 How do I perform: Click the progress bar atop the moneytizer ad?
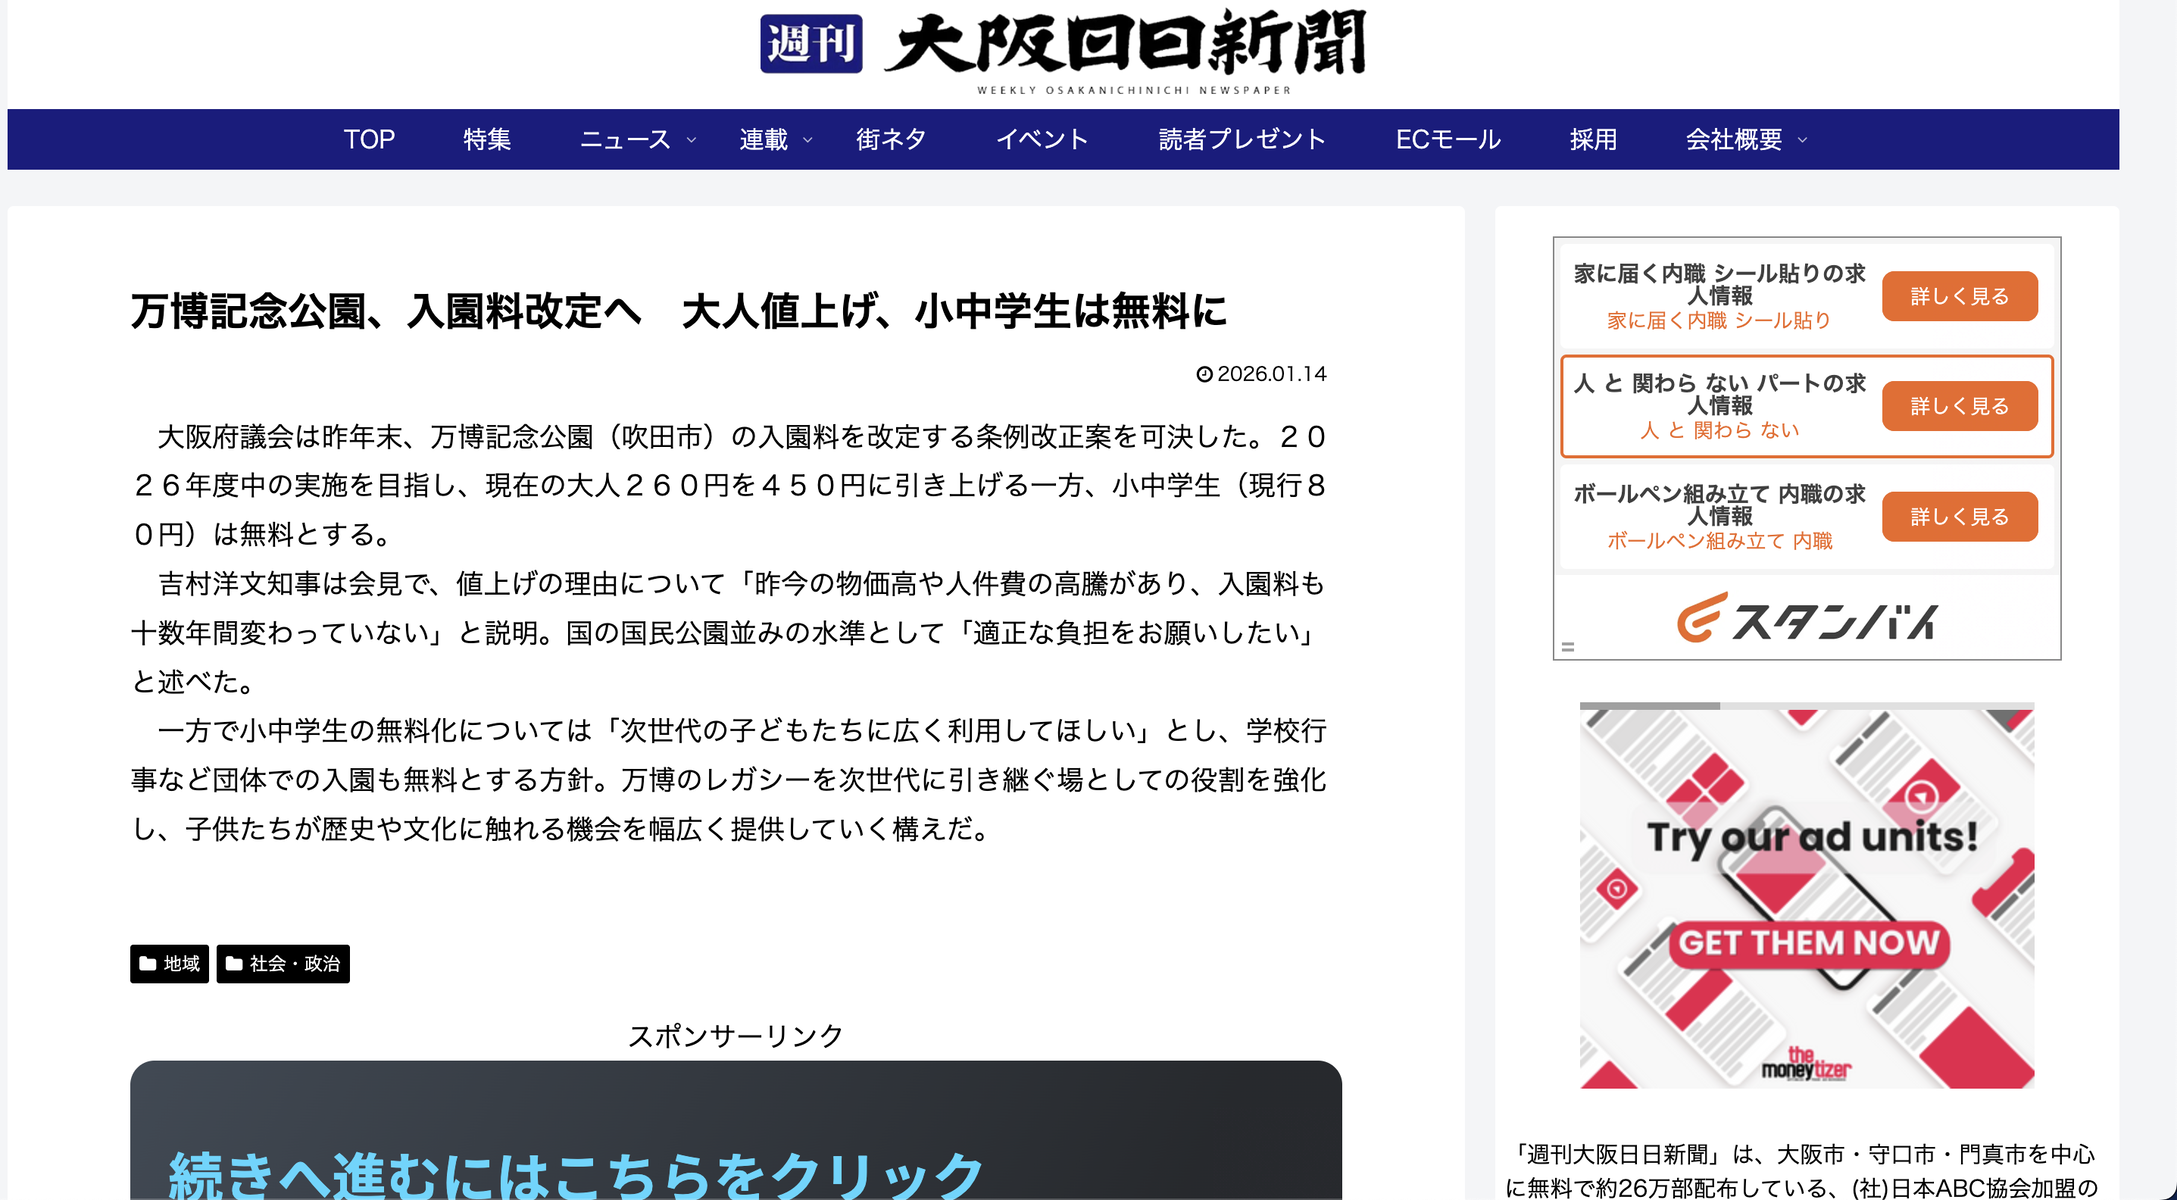pos(1806,706)
